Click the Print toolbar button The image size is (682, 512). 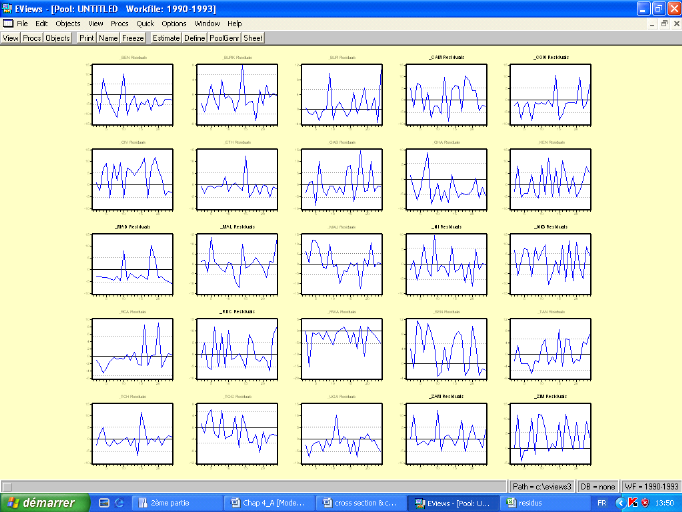click(x=86, y=38)
